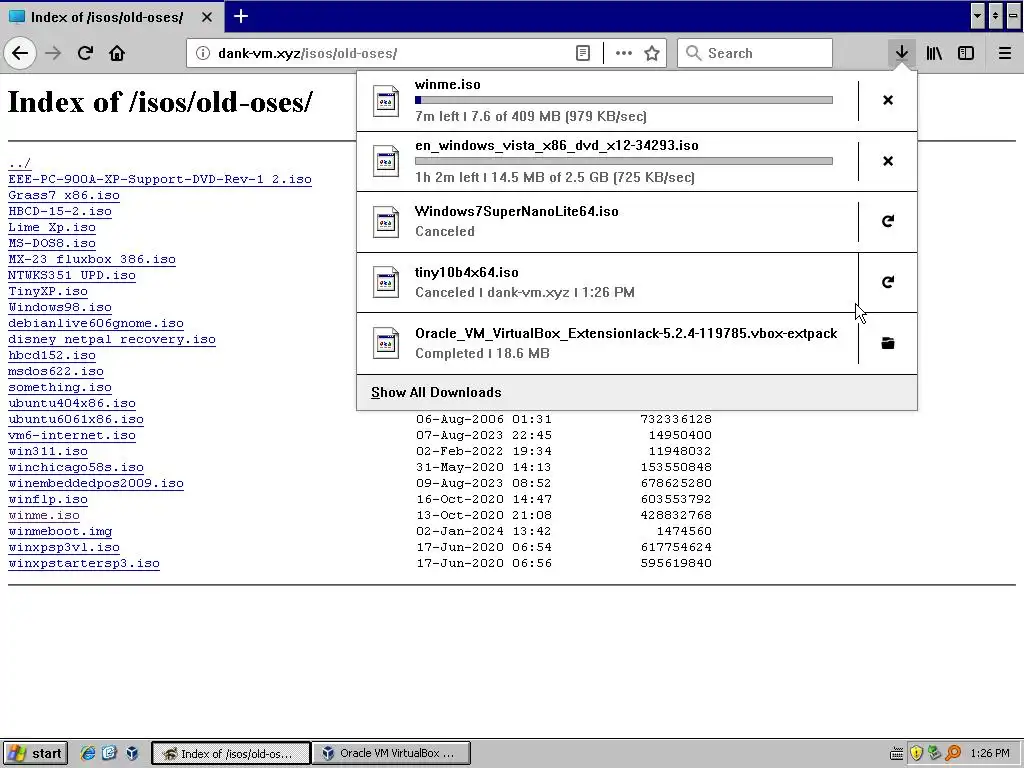Retry the Windows7SuperNanoLite64.iso download

tap(888, 221)
